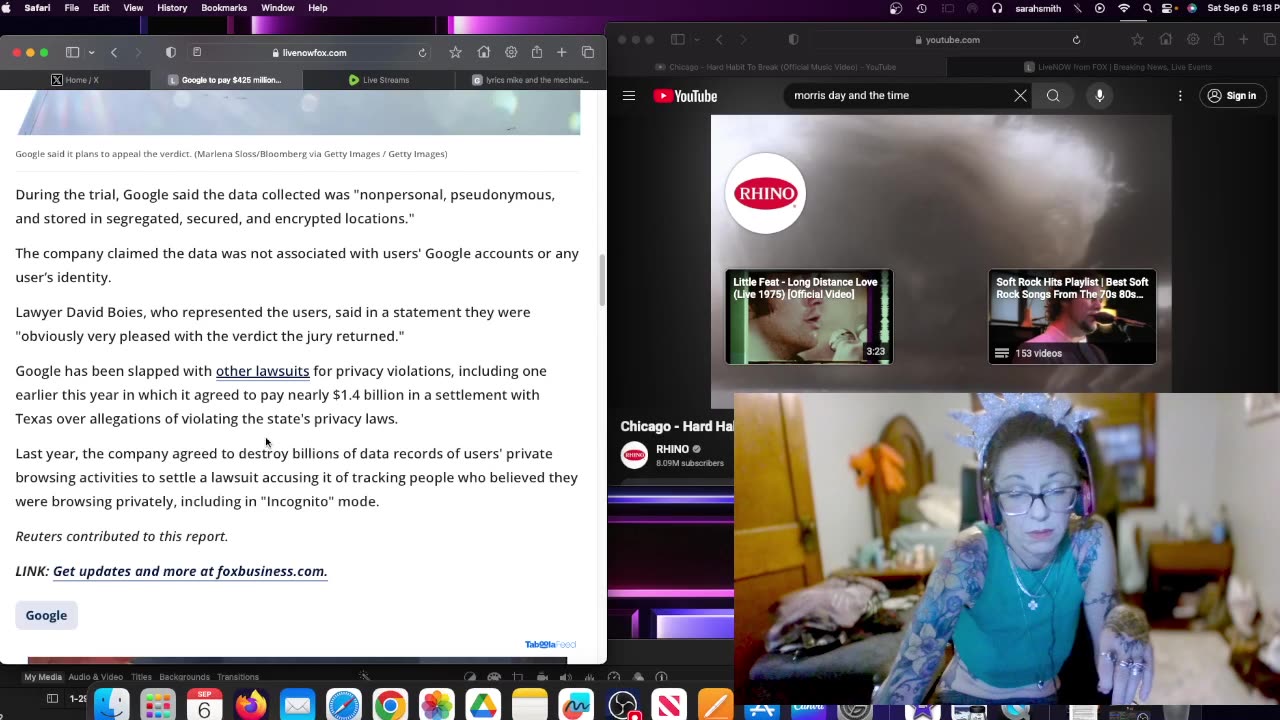
Task: Switch to the Live Streams tab
Action: [x=378, y=80]
